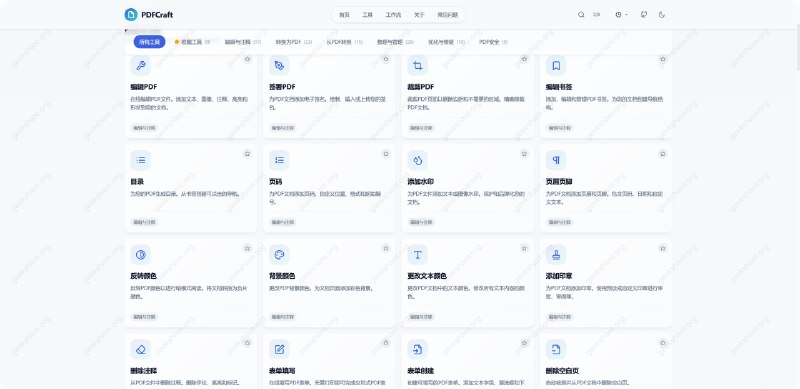
Task: Open the 背景颜色 palette icon
Action: click(279, 255)
